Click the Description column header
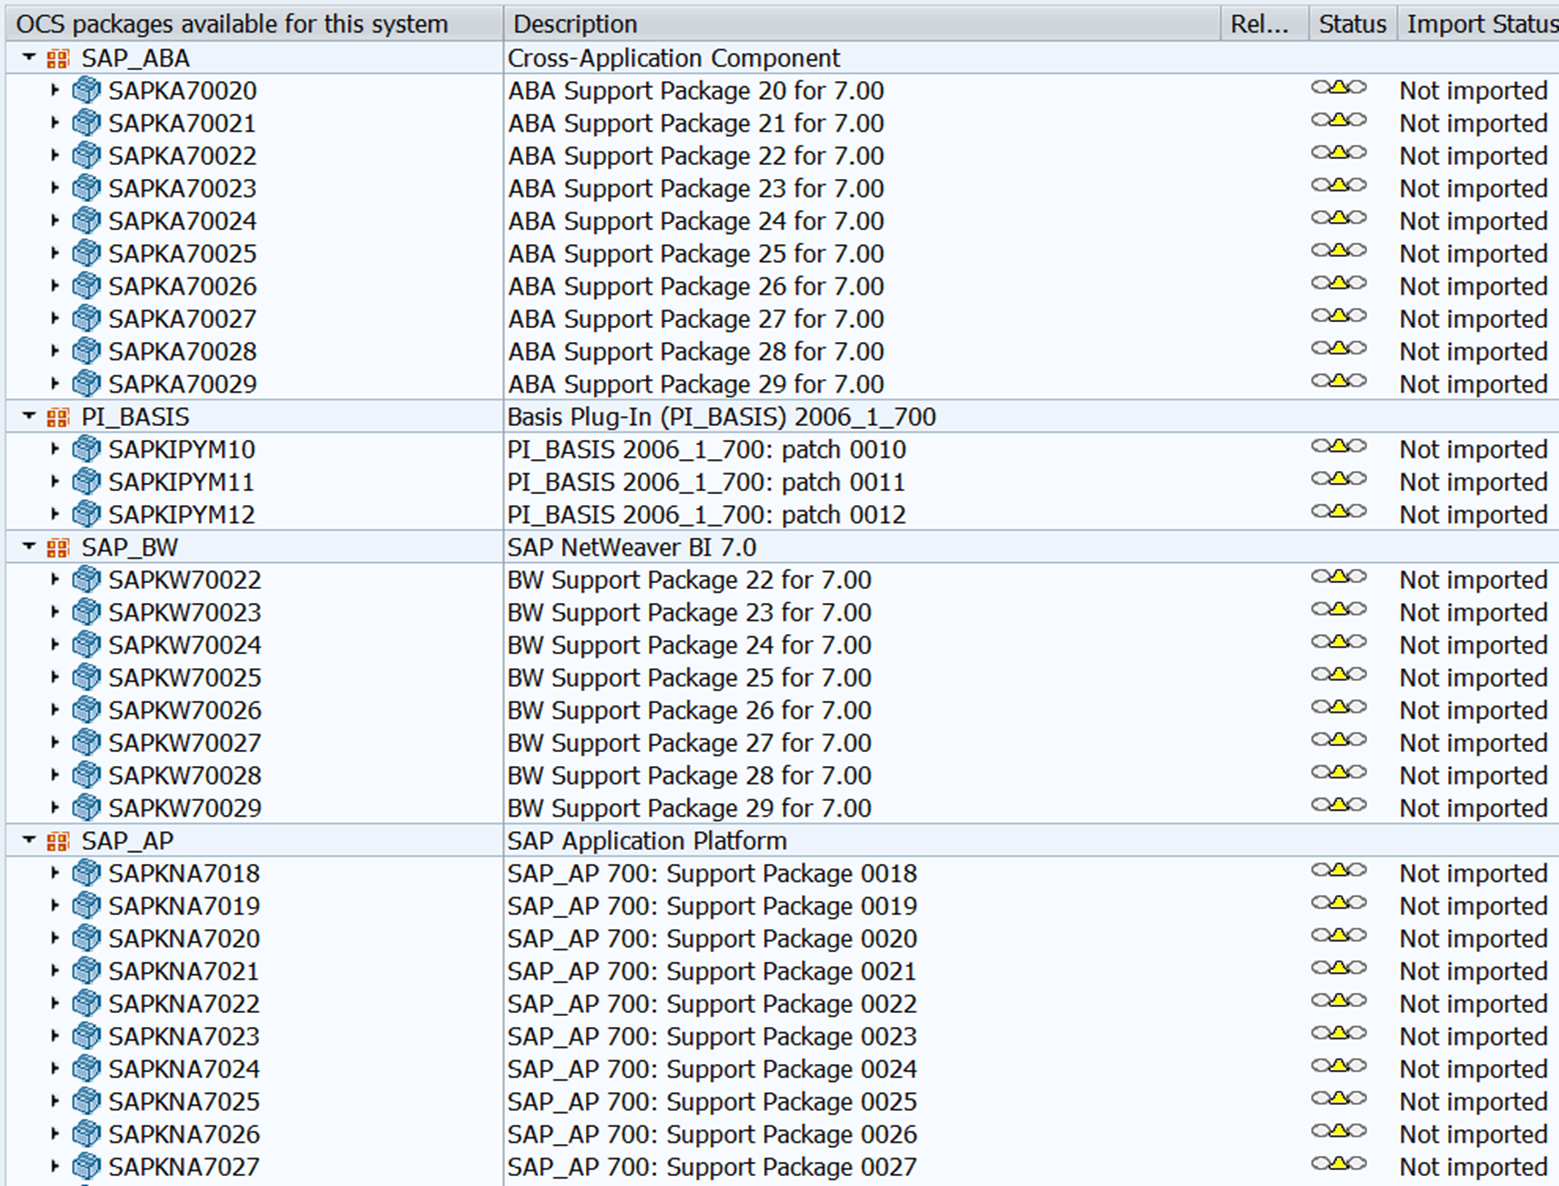This screenshot has width=1559, height=1186. pos(862,23)
